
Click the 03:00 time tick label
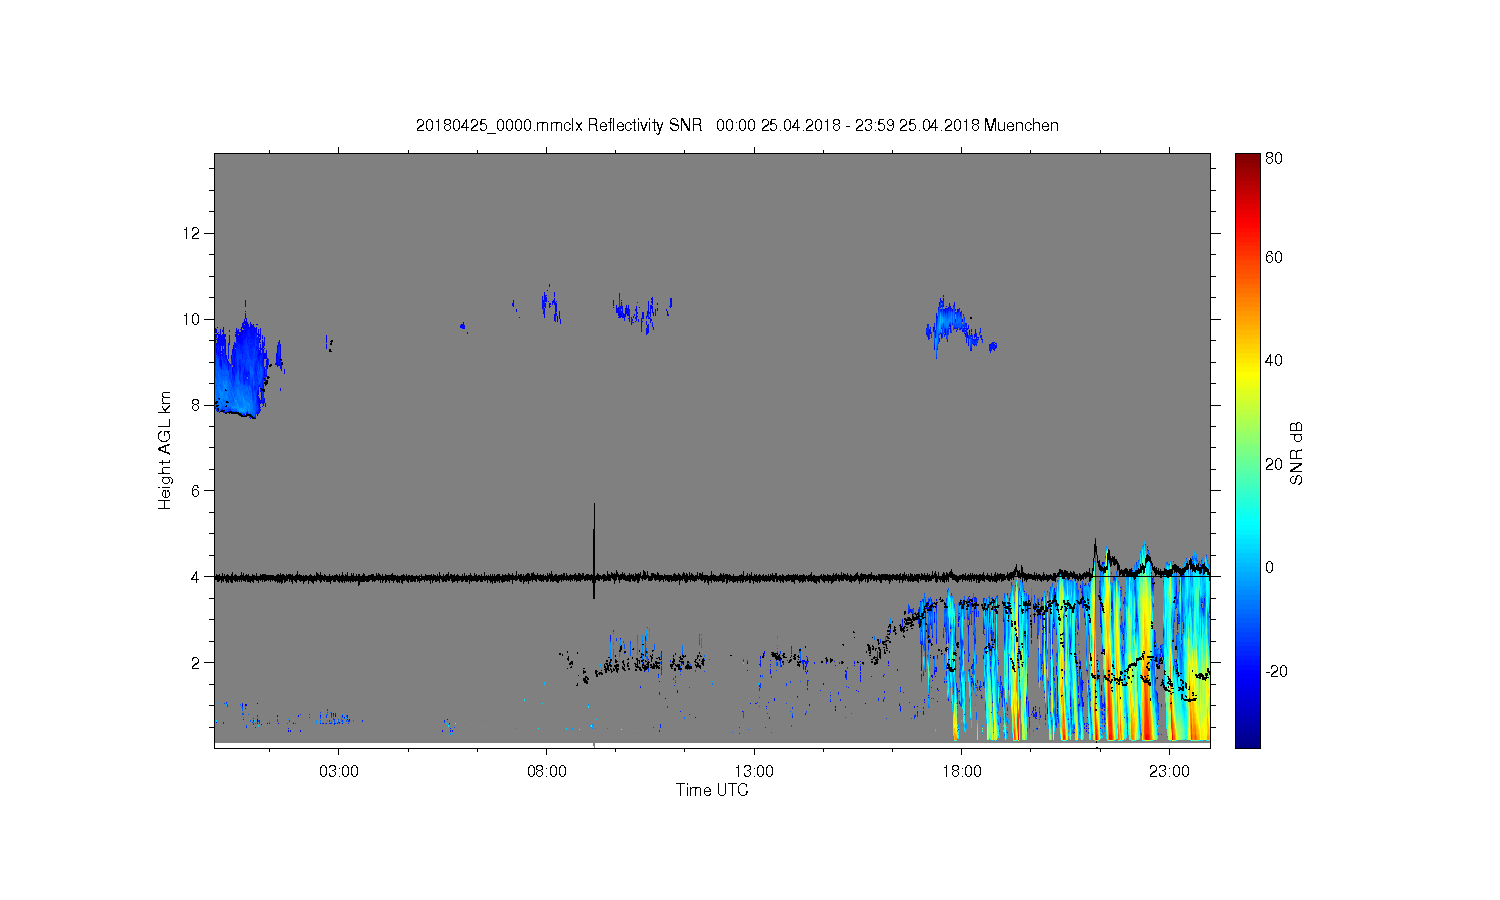point(339,772)
